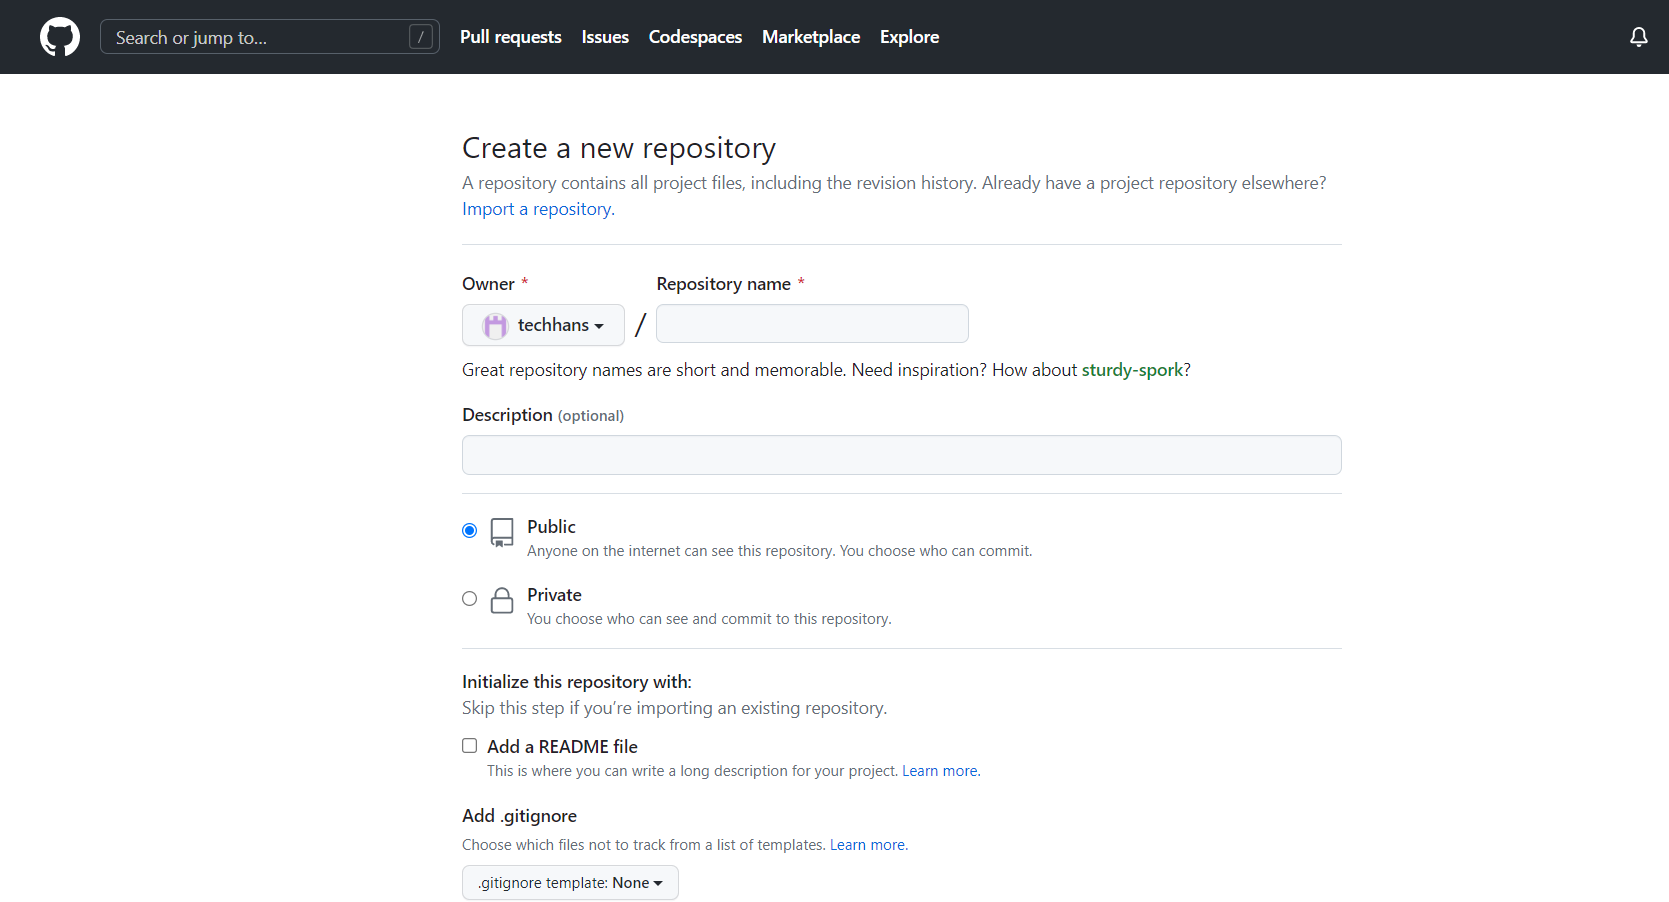Go to Pull requests

pos(510,37)
